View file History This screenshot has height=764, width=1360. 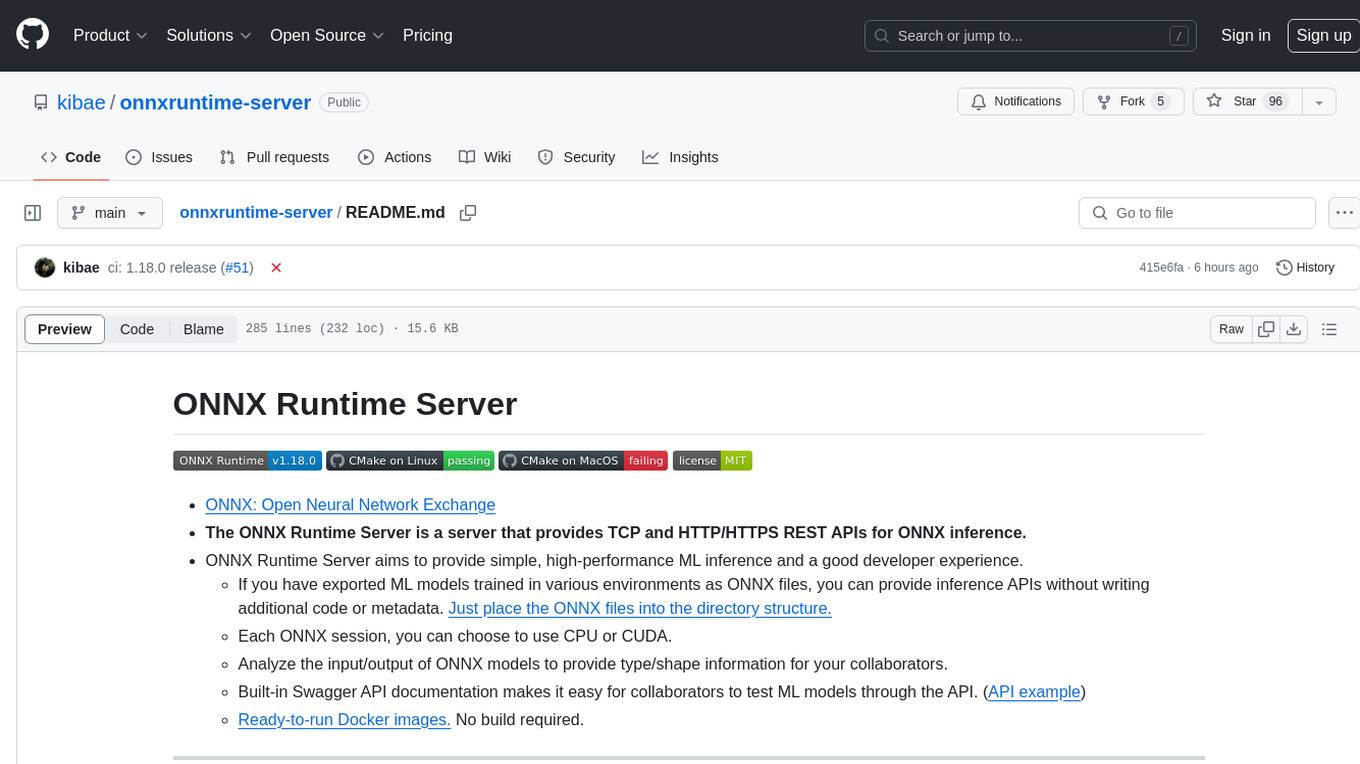click(x=1305, y=267)
